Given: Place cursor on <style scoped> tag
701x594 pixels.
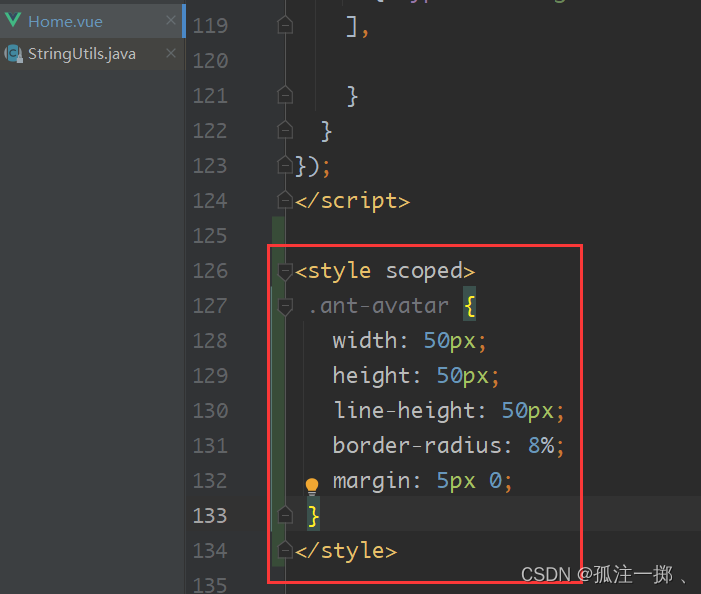Looking at the screenshot, I should pos(385,271).
